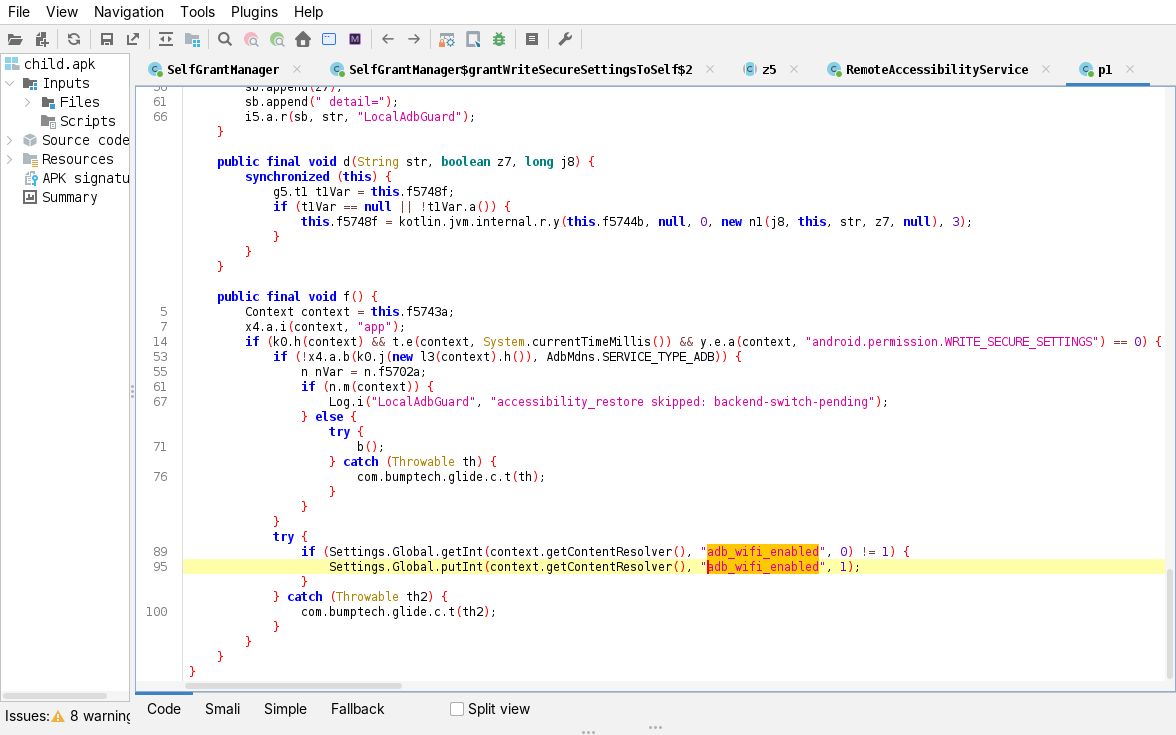
Task: Click the warning triangle icon in status bar
Action: click(x=58, y=716)
